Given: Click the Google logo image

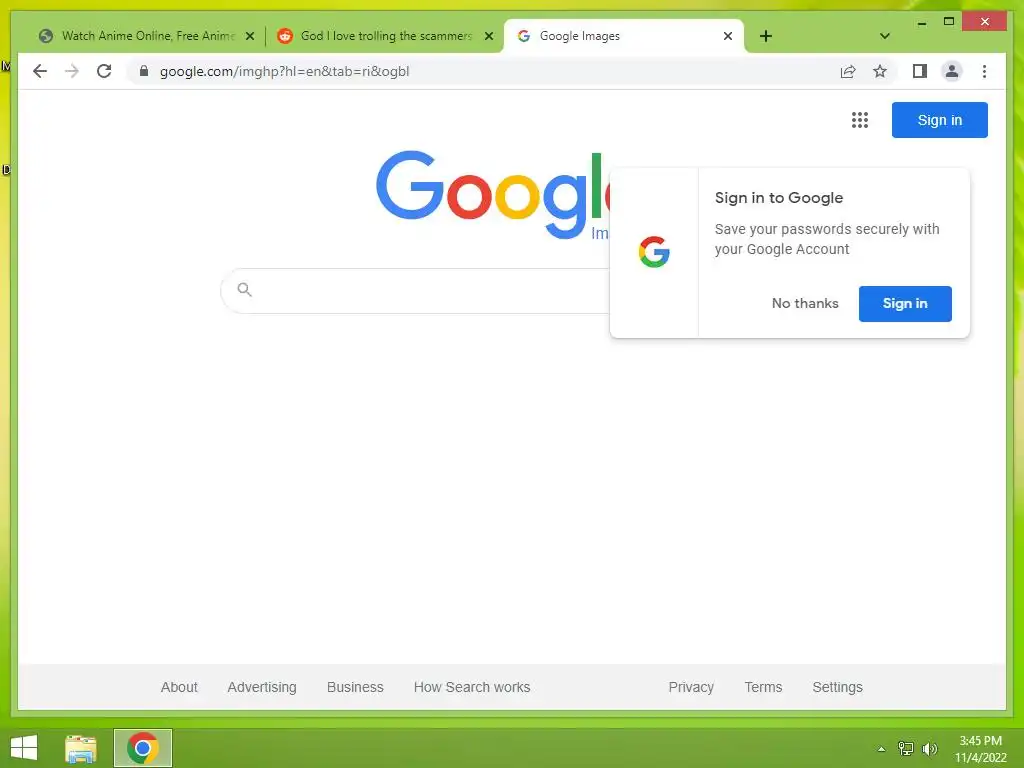Looking at the screenshot, I should coord(493,195).
